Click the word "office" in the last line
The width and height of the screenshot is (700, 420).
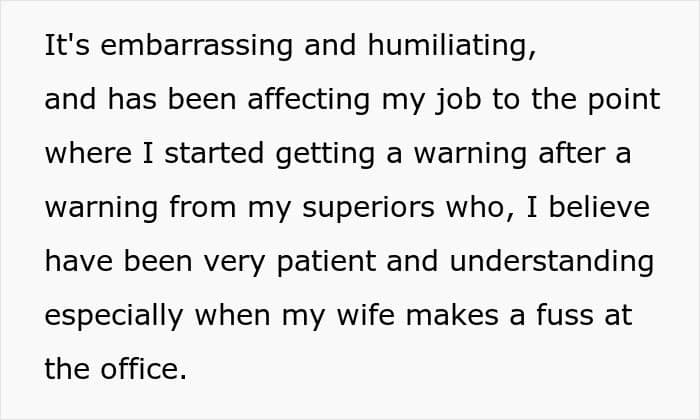click(143, 369)
